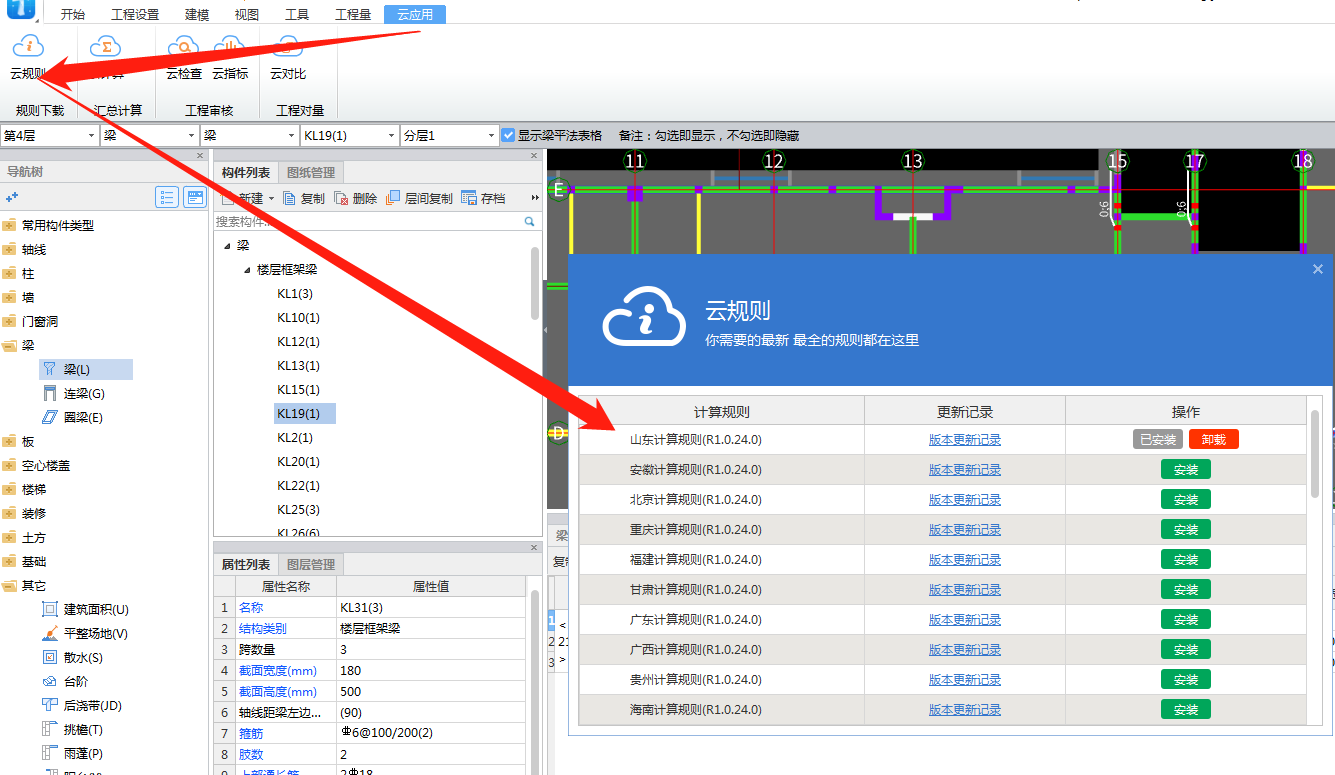This screenshot has height=775, width=1335.
Task: Start the 云对比 cloud comparison tool
Action: point(288,57)
